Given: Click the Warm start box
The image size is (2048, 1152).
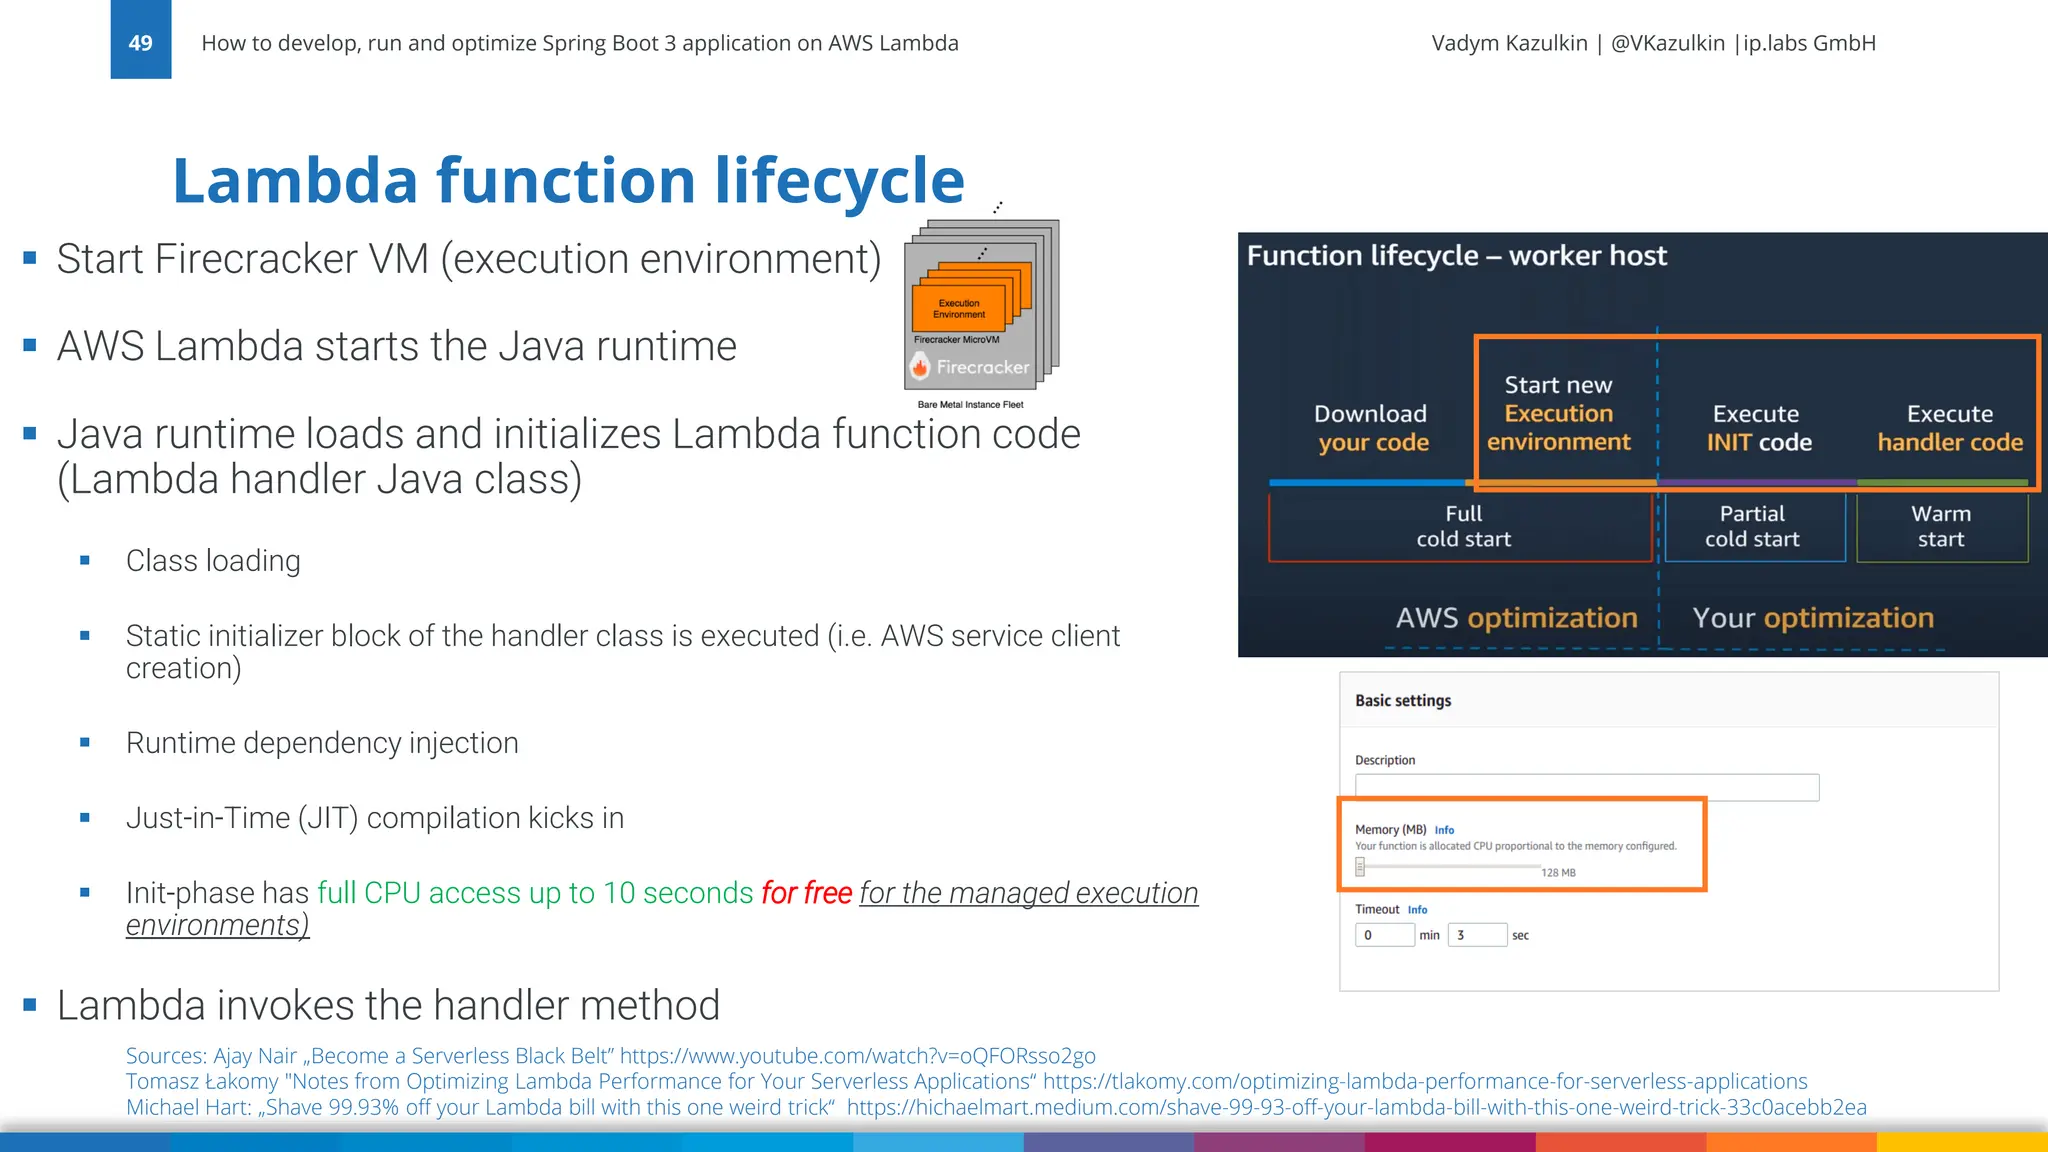Looking at the screenshot, I should tap(1940, 527).
